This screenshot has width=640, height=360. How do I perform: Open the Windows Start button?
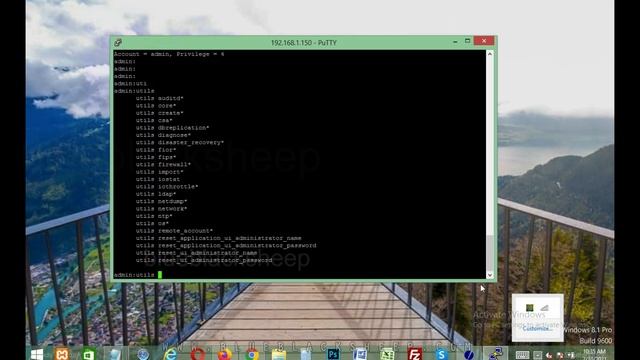click(37, 354)
